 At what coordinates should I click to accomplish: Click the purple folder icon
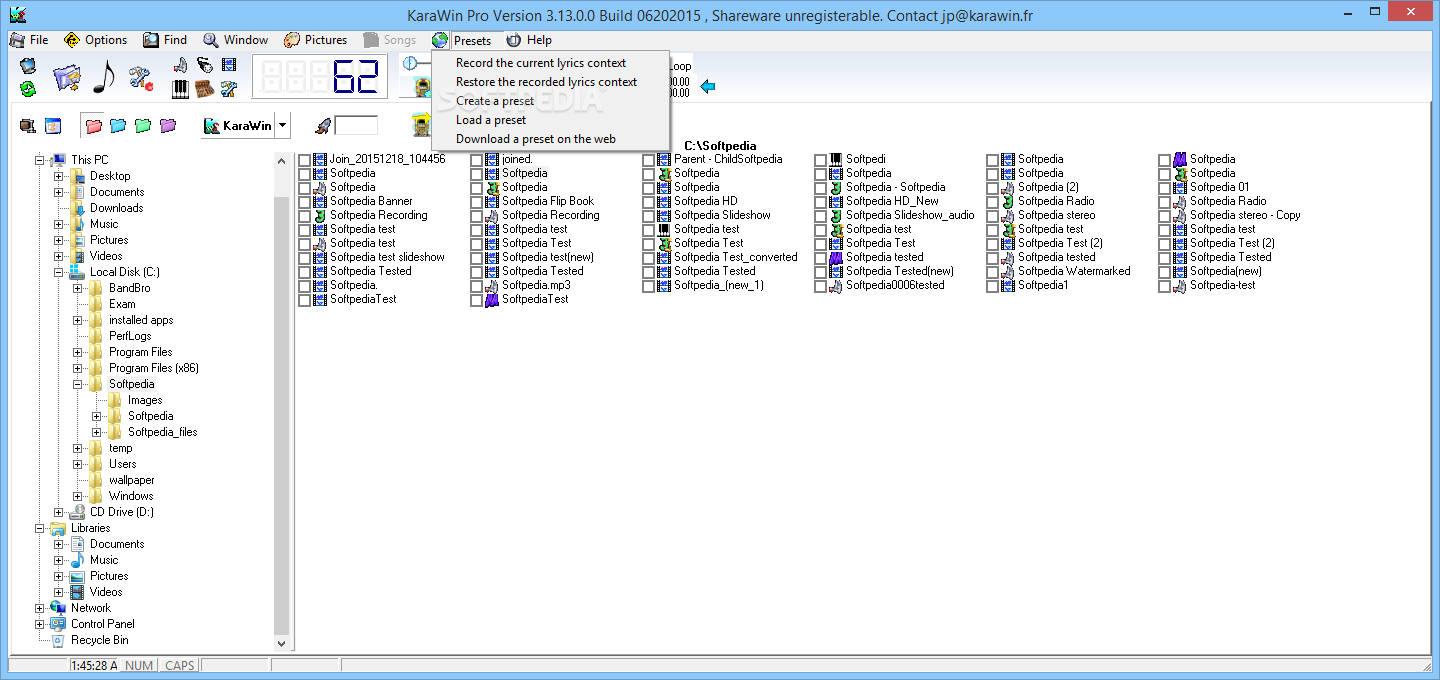[x=168, y=126]
